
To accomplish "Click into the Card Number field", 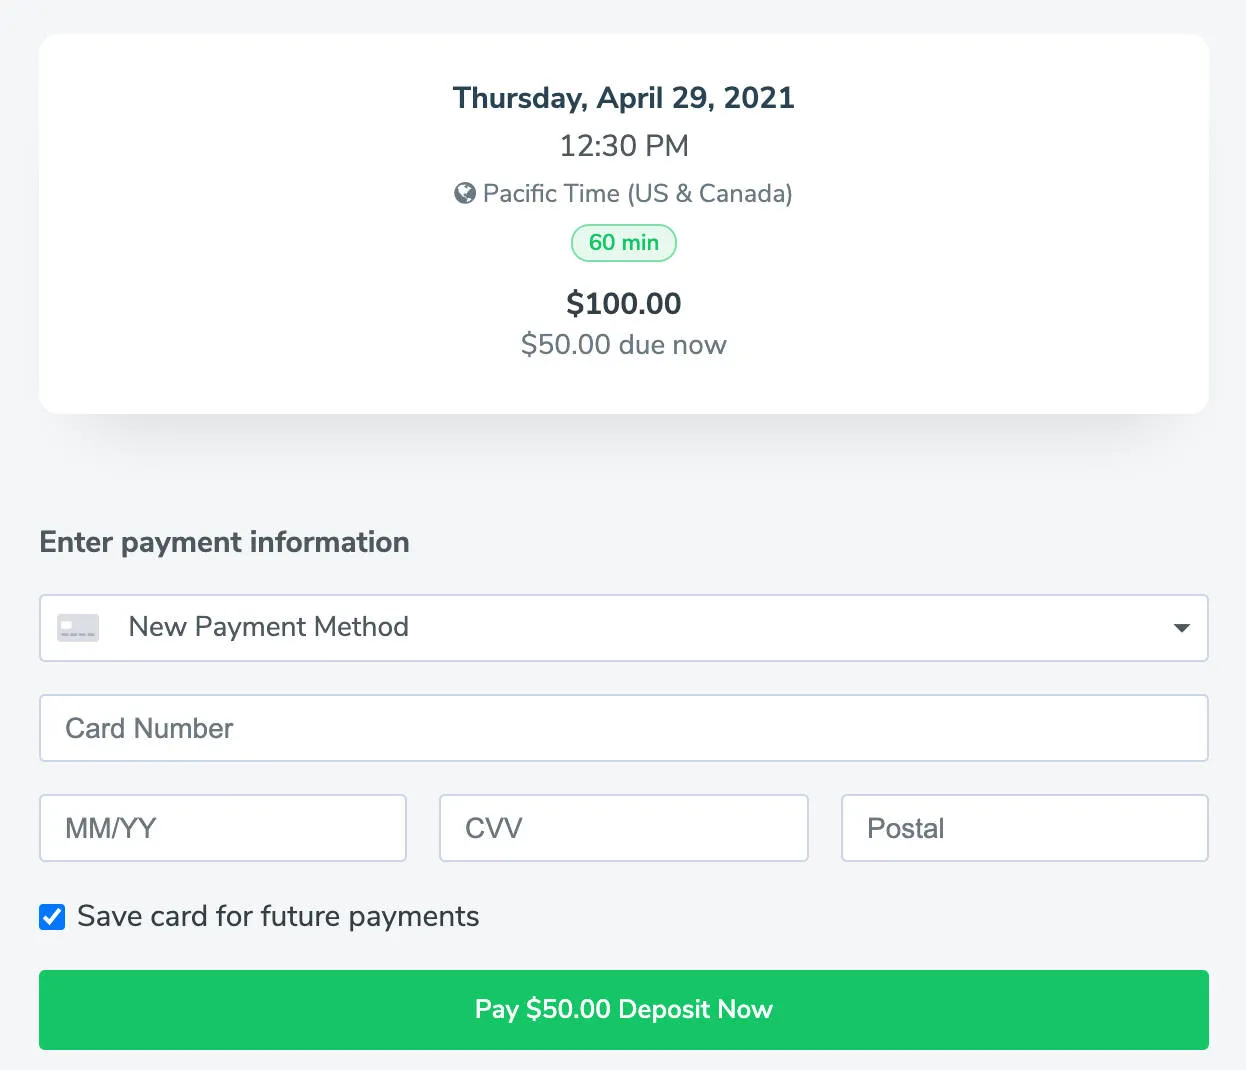I will point(623,728).
